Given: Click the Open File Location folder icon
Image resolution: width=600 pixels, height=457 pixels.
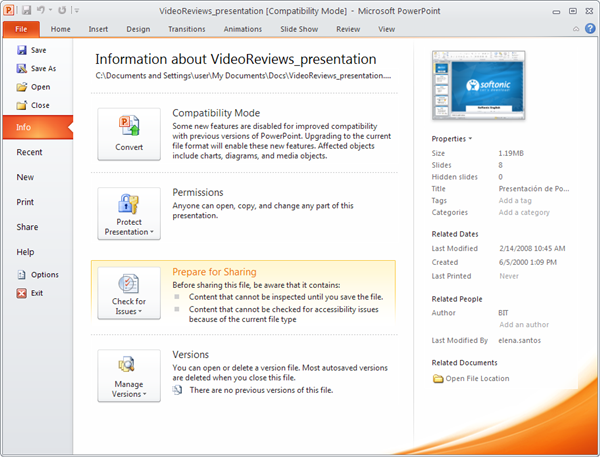Looking at the screenshot, I should click(438, 379).
